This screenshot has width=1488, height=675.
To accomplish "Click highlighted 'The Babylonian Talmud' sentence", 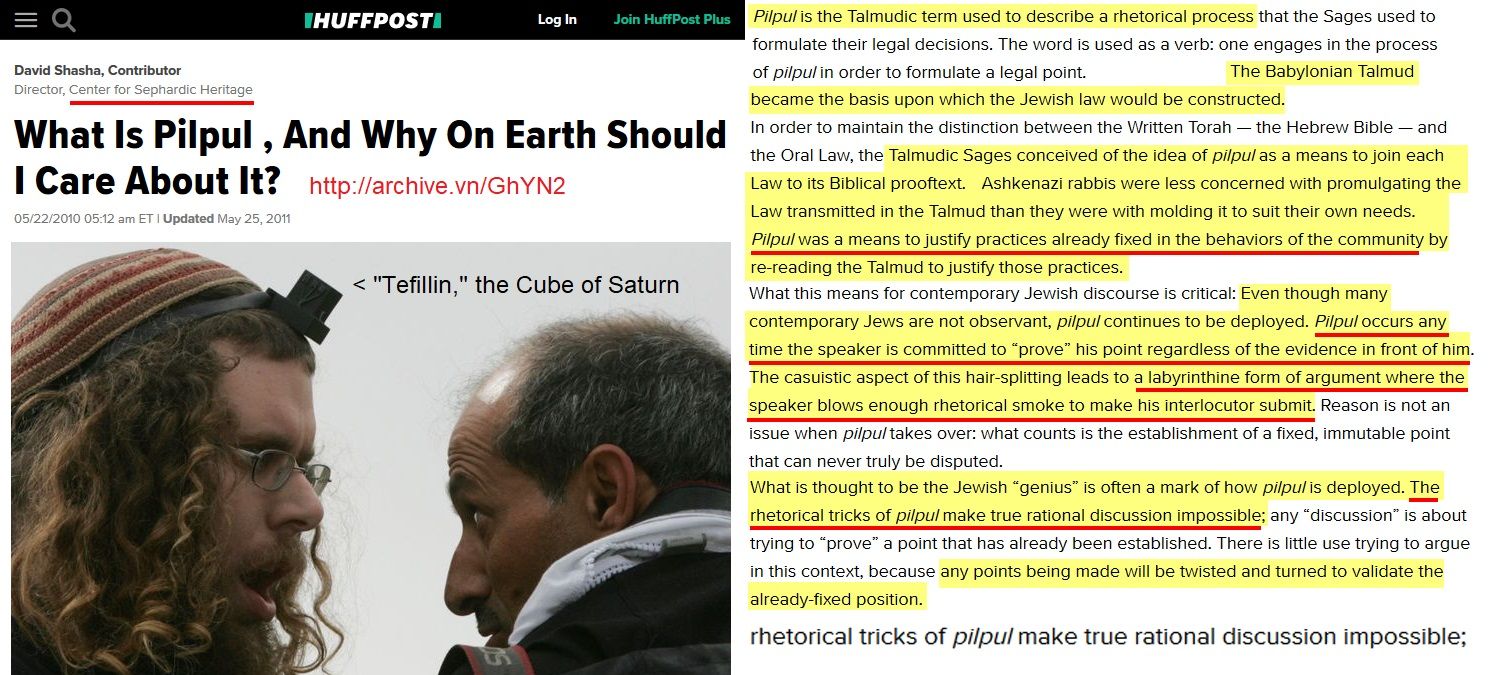I will pos(1083,85).
